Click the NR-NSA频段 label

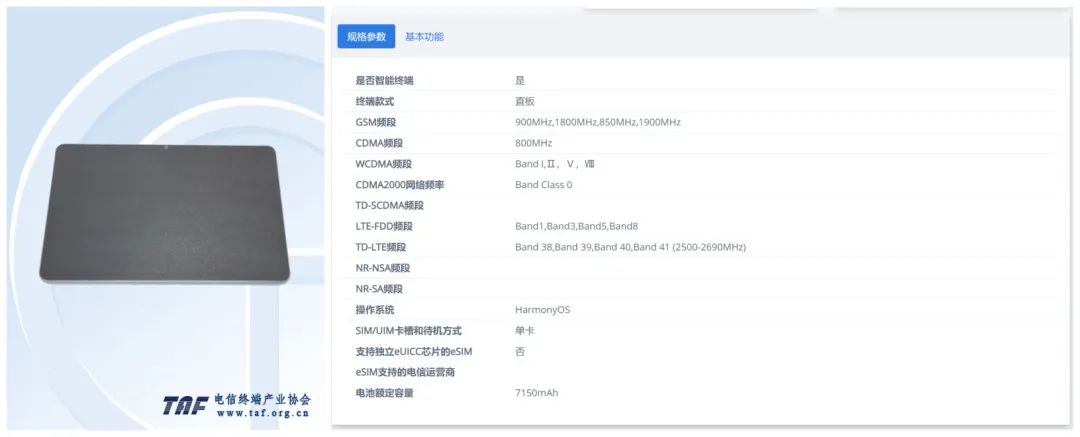(x=382, y=268)
